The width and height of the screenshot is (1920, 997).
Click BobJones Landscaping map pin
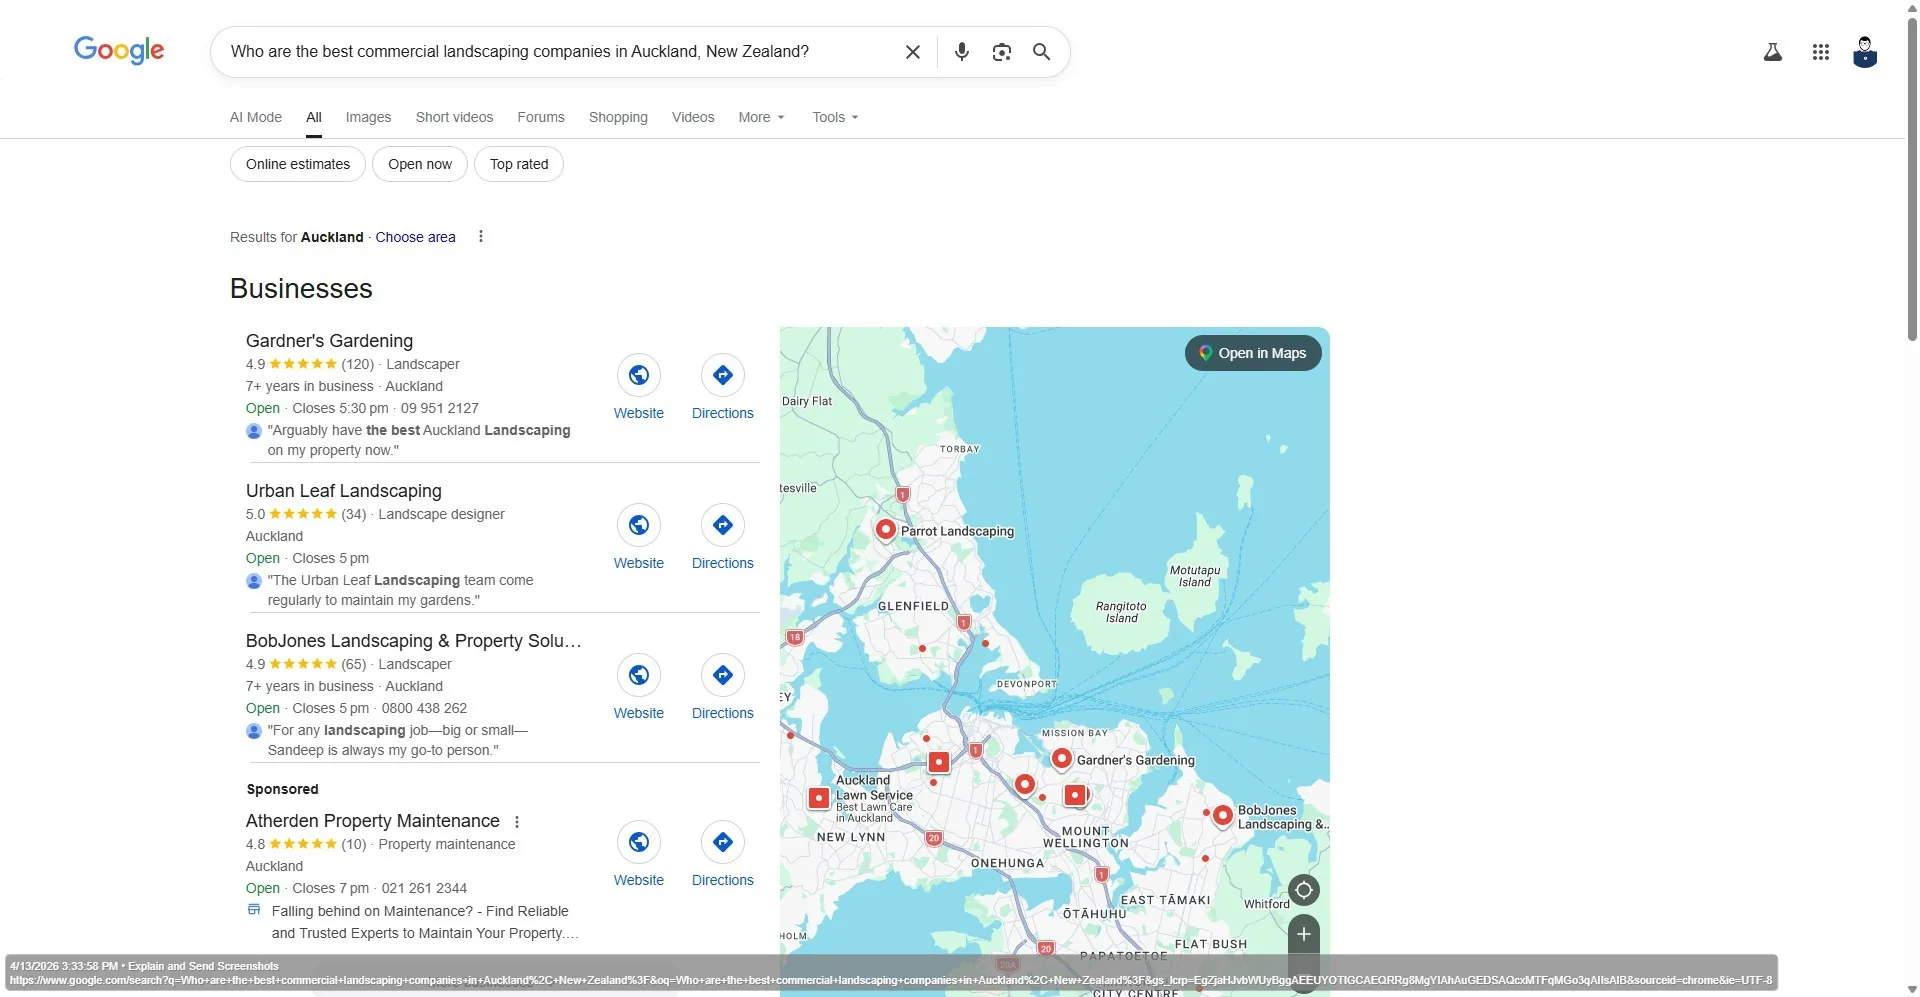pyautogui.click(x=1222, y=815)
